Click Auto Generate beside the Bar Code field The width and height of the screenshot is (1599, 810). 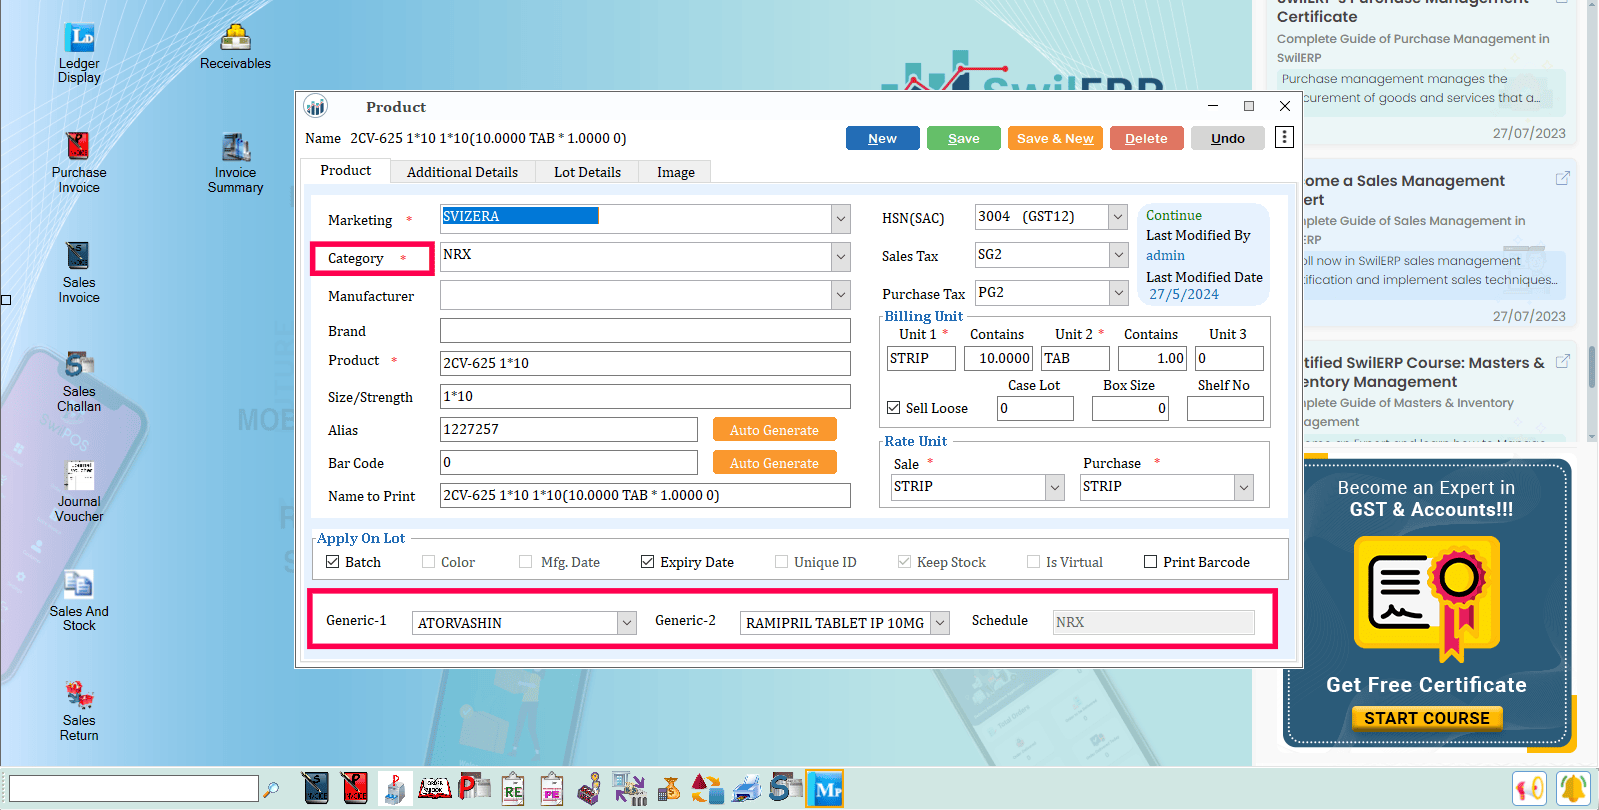click(775, 463)
